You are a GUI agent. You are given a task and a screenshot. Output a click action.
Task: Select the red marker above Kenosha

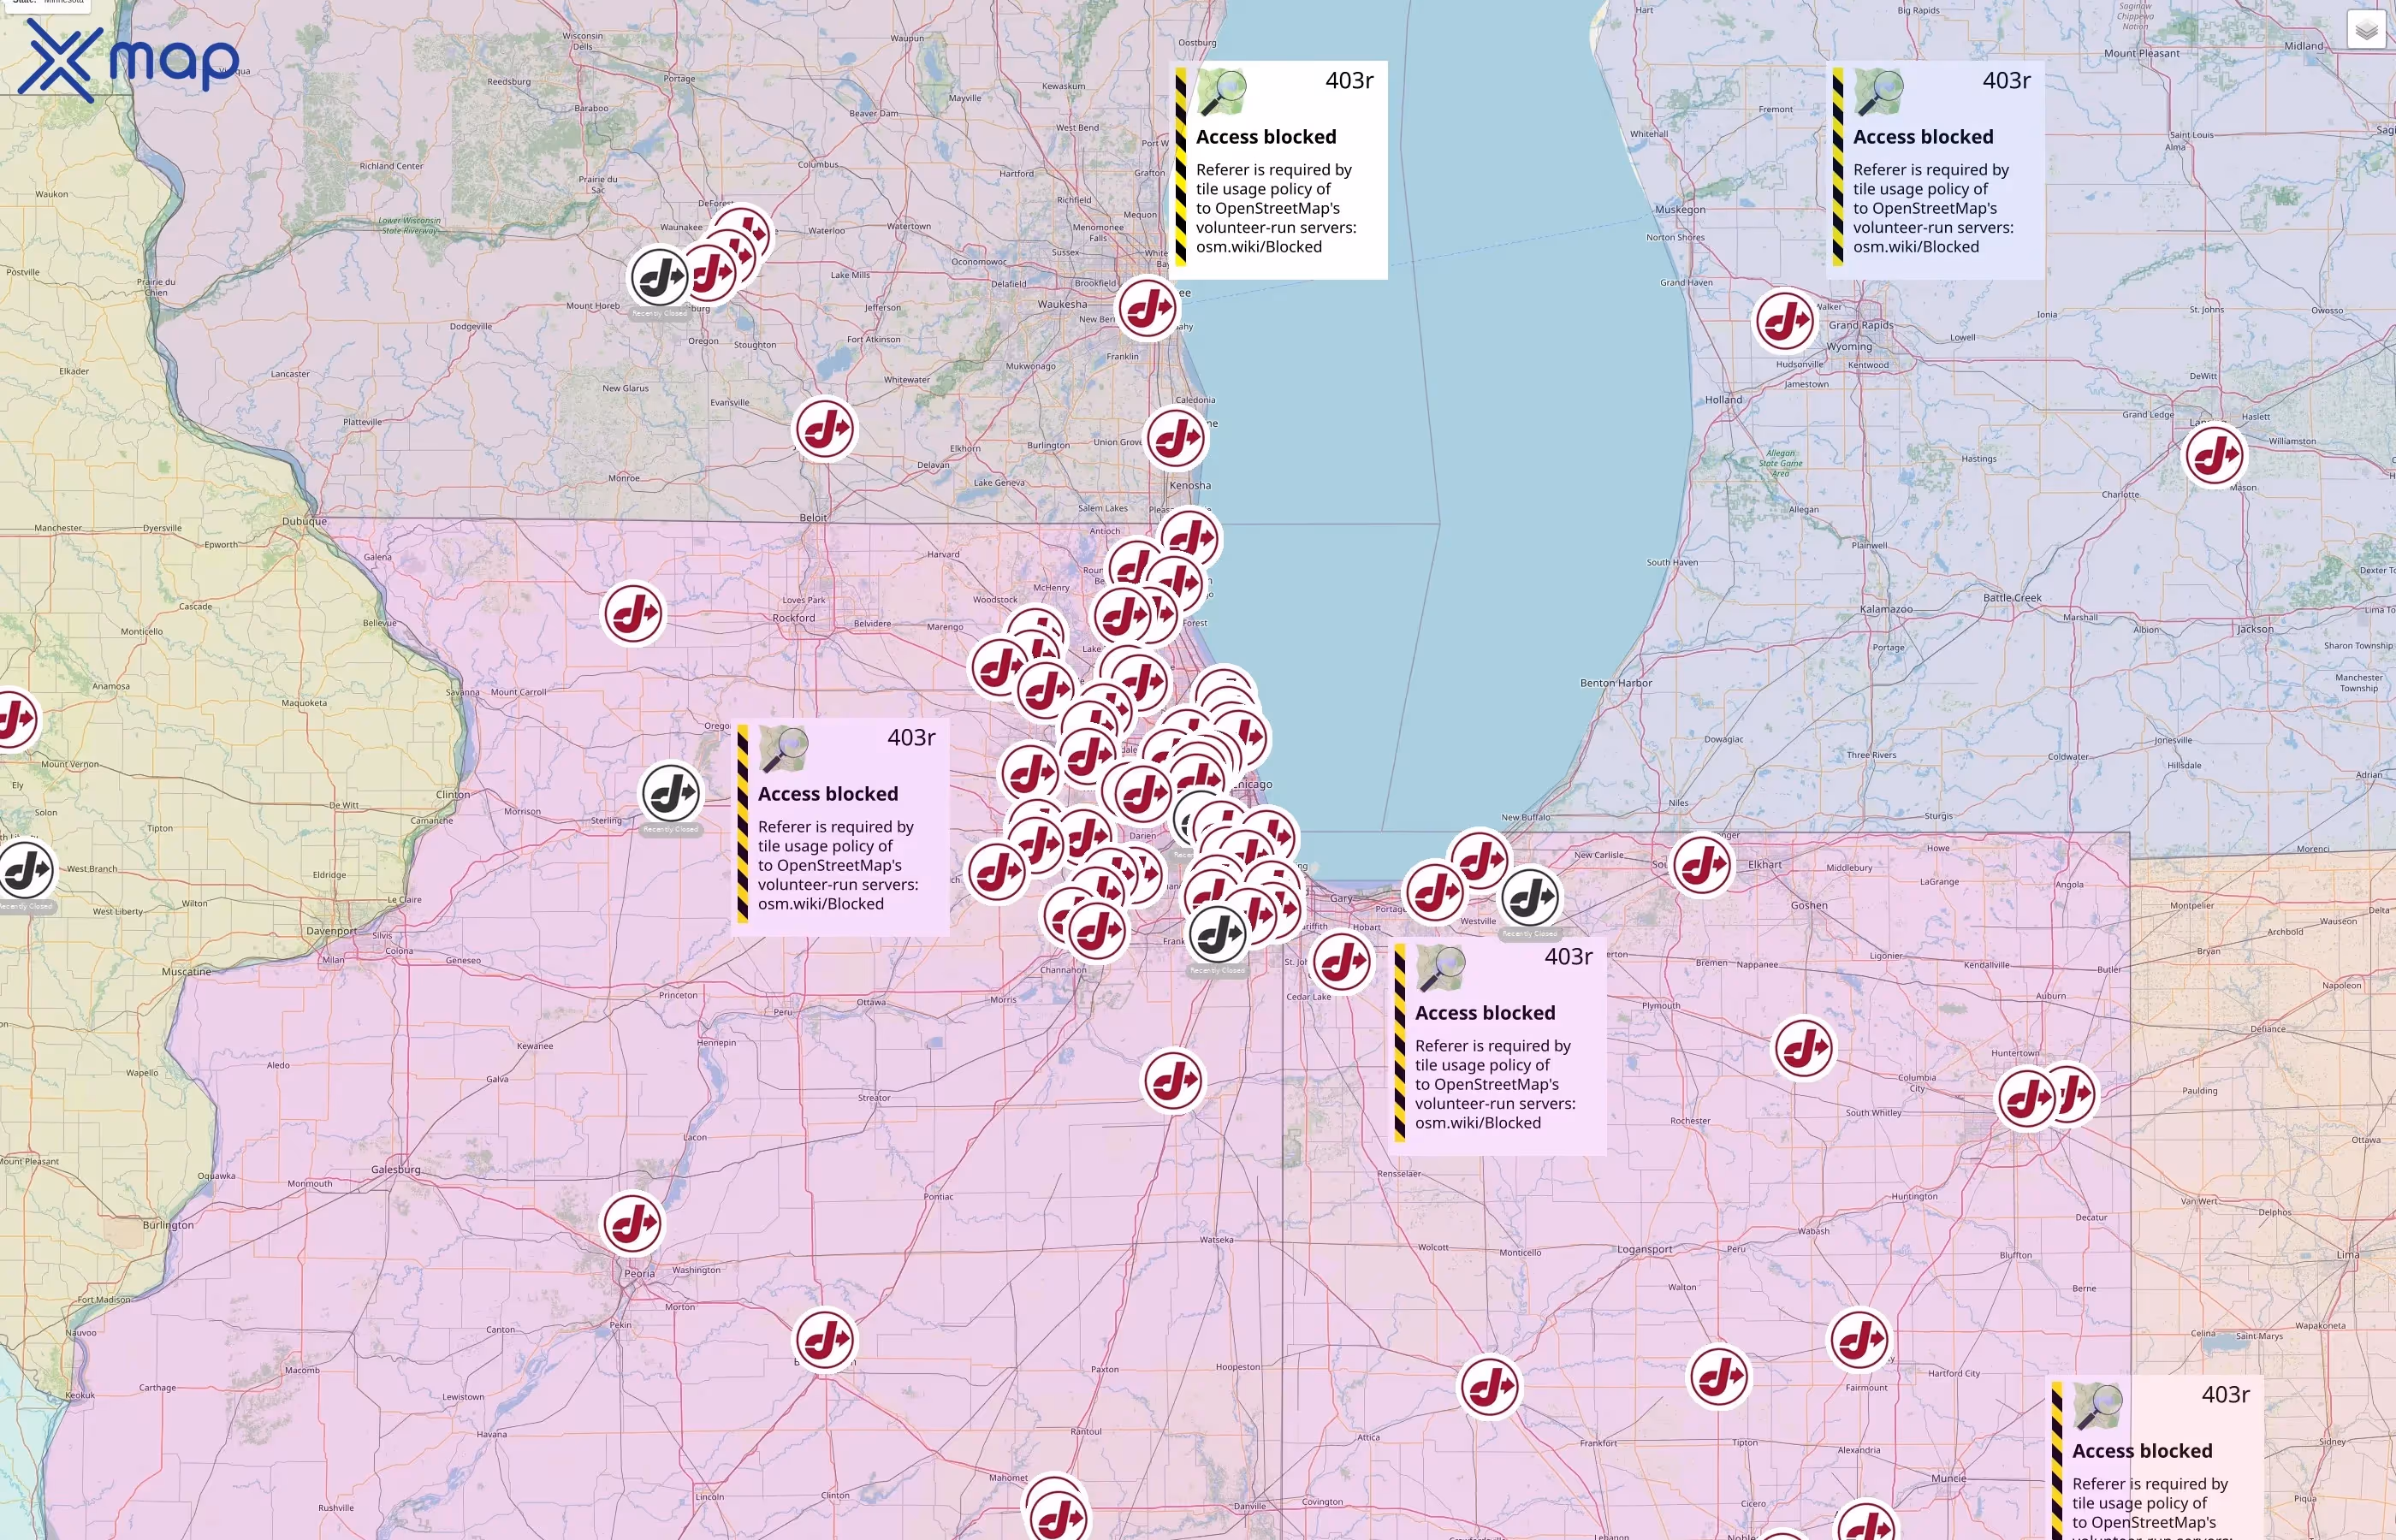pos(1176,438)
